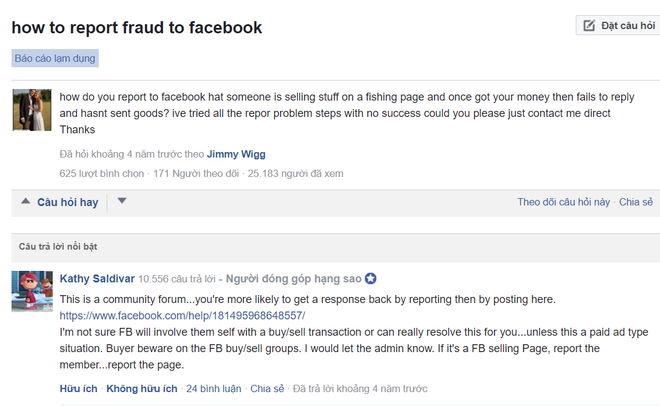Expand the 24 bình luận comments
The height and width of the screenshot is (406, 660).
[214, 388]
